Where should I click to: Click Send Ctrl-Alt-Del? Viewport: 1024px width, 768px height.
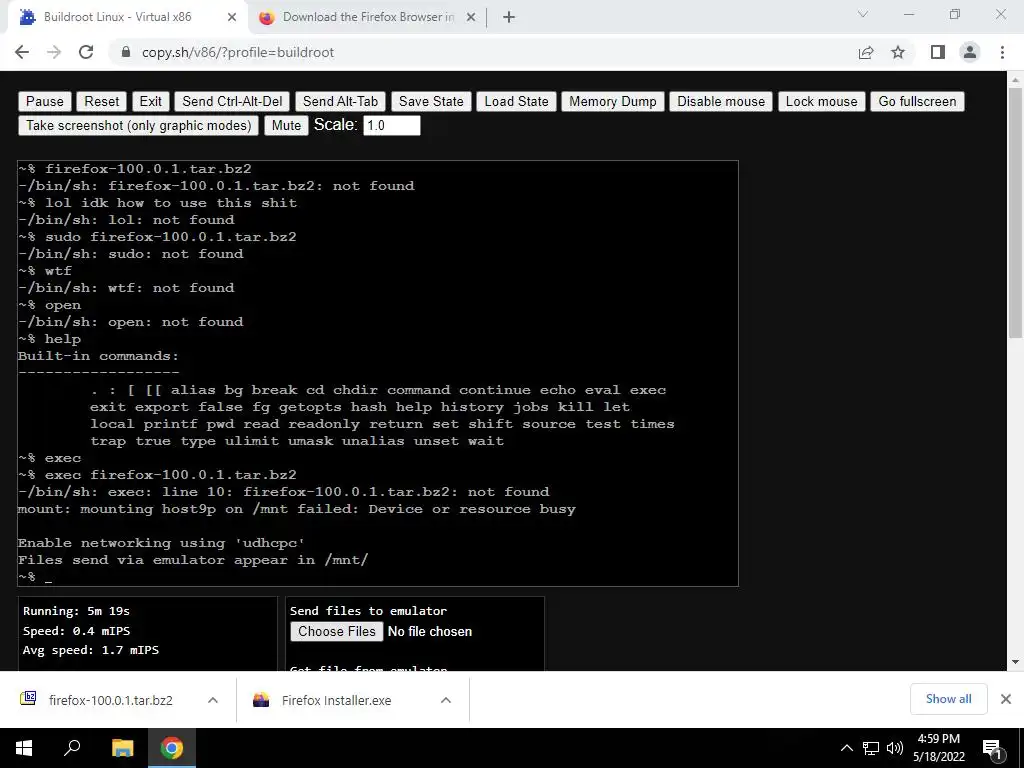tap(232, 101)
